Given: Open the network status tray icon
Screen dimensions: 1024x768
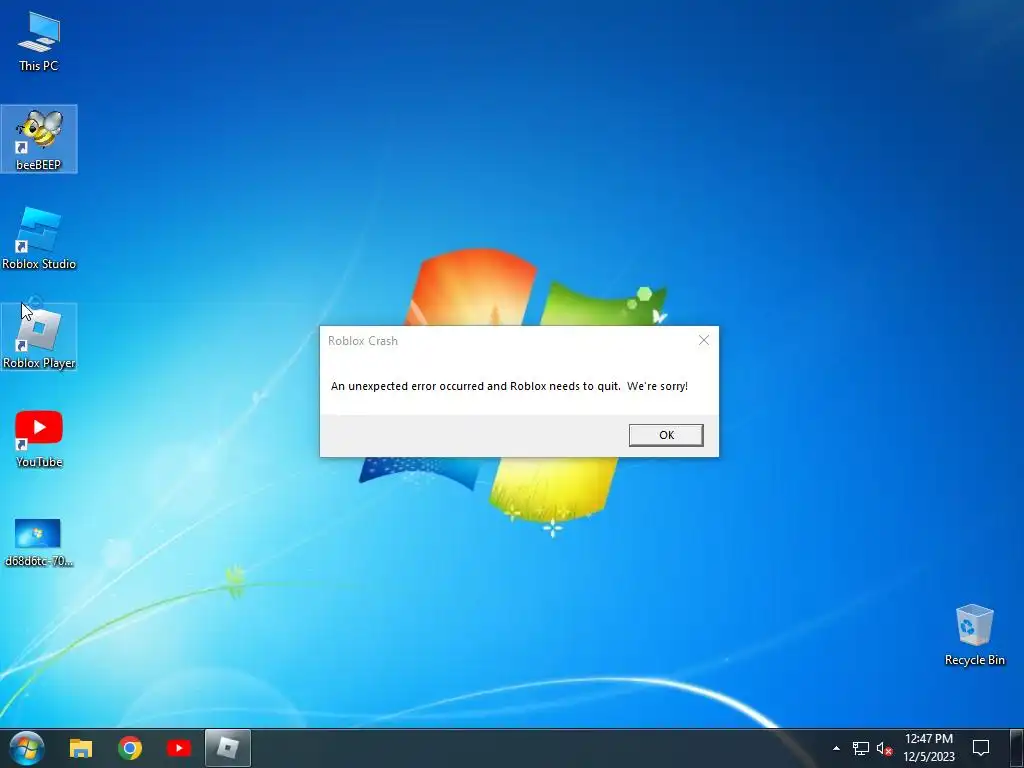Looking at the screenshot, I should (861, 748).
